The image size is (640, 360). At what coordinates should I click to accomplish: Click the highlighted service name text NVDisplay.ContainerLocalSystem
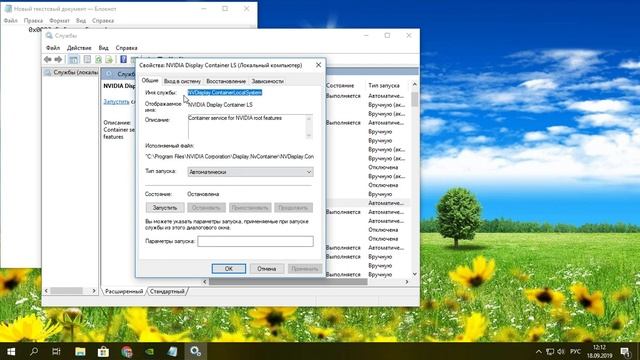pyautogui.click(x=225, y=93)
